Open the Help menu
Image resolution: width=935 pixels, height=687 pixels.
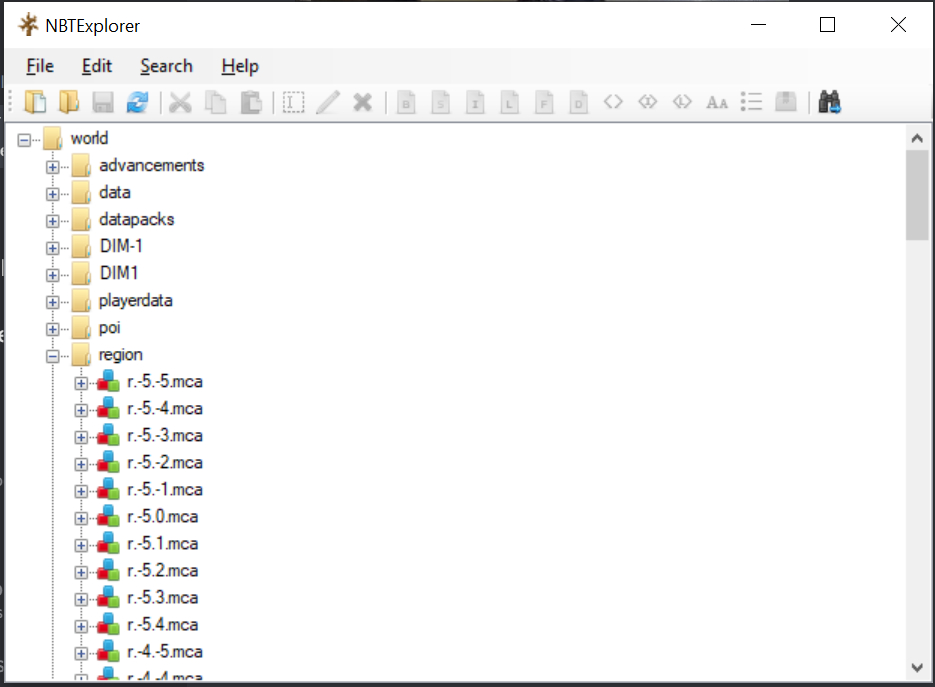[x=240, y=66]
